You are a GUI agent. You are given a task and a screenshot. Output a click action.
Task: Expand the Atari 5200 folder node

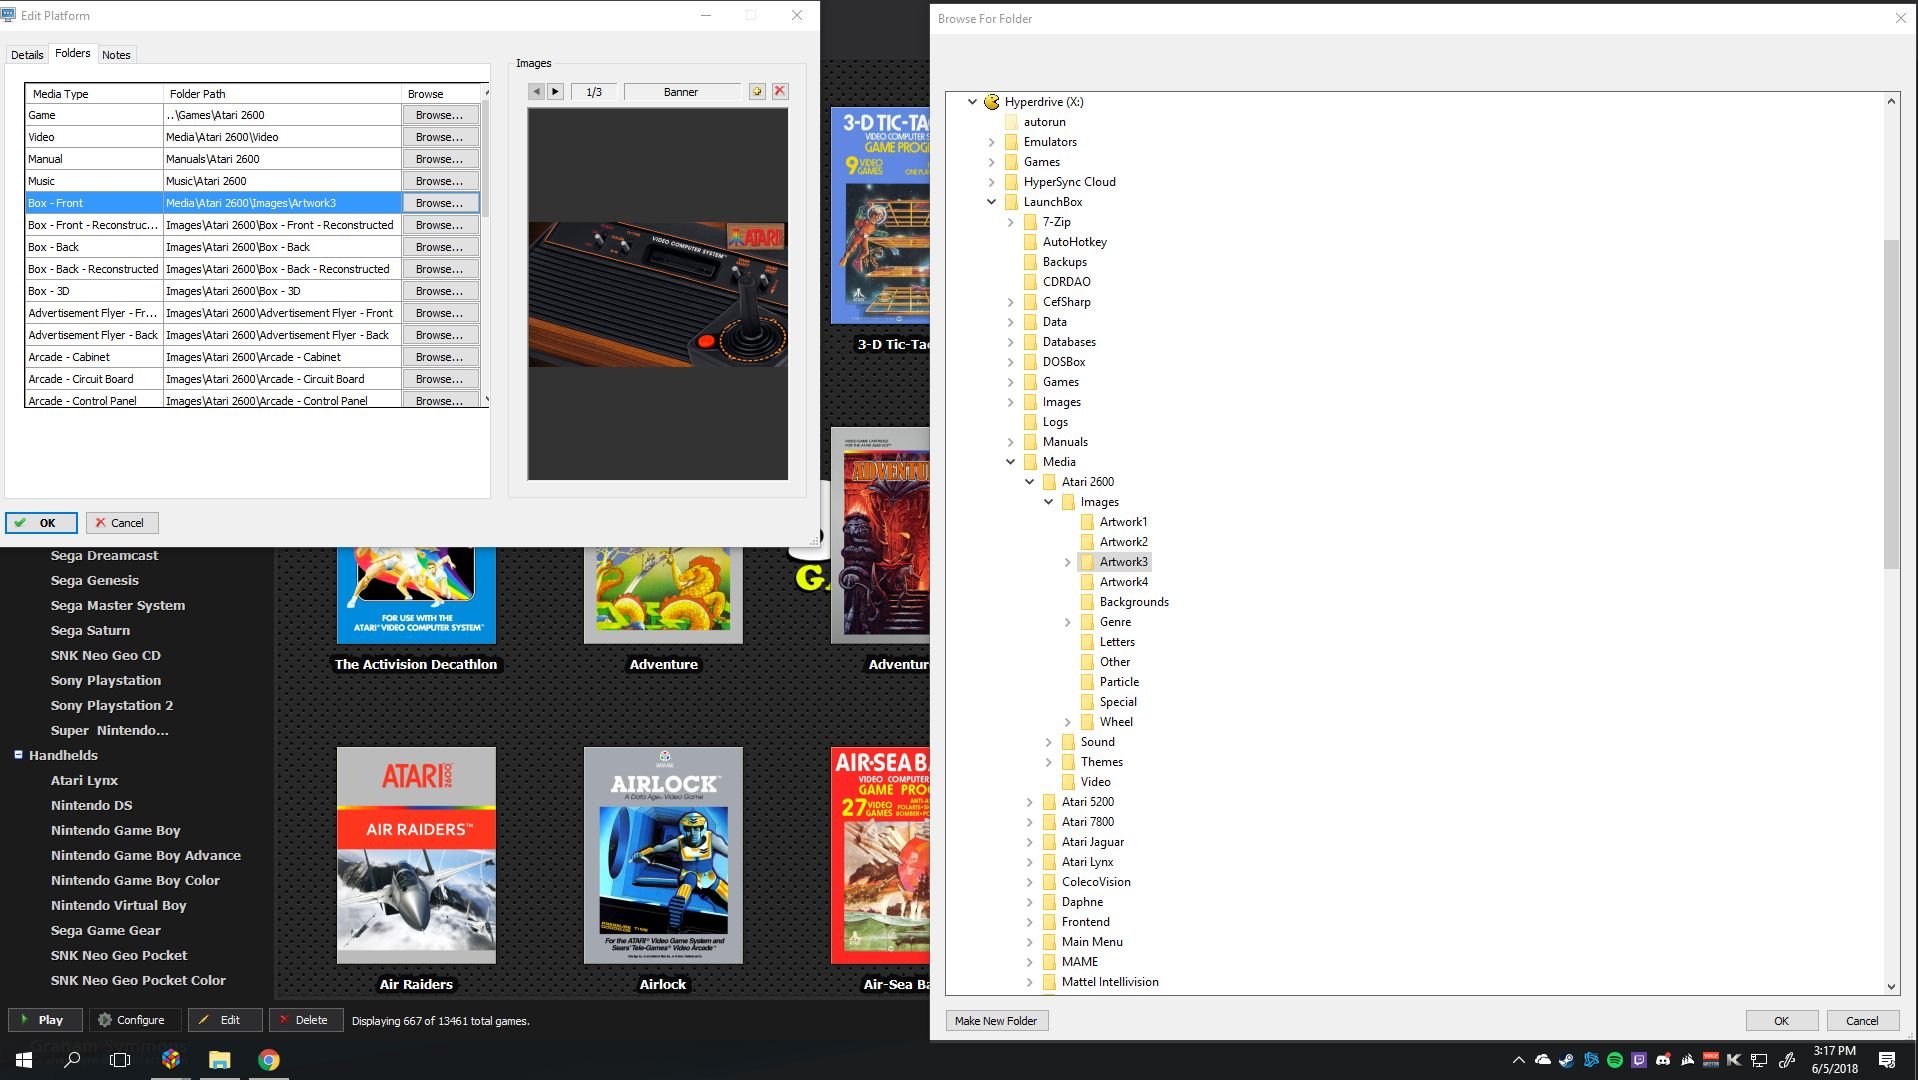(x=1030, y=802)
